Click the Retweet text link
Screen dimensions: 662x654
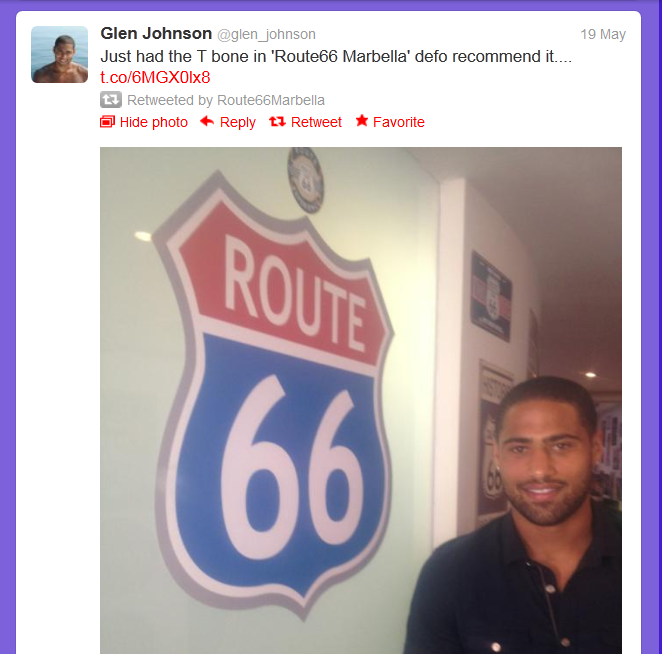point(316,122)
